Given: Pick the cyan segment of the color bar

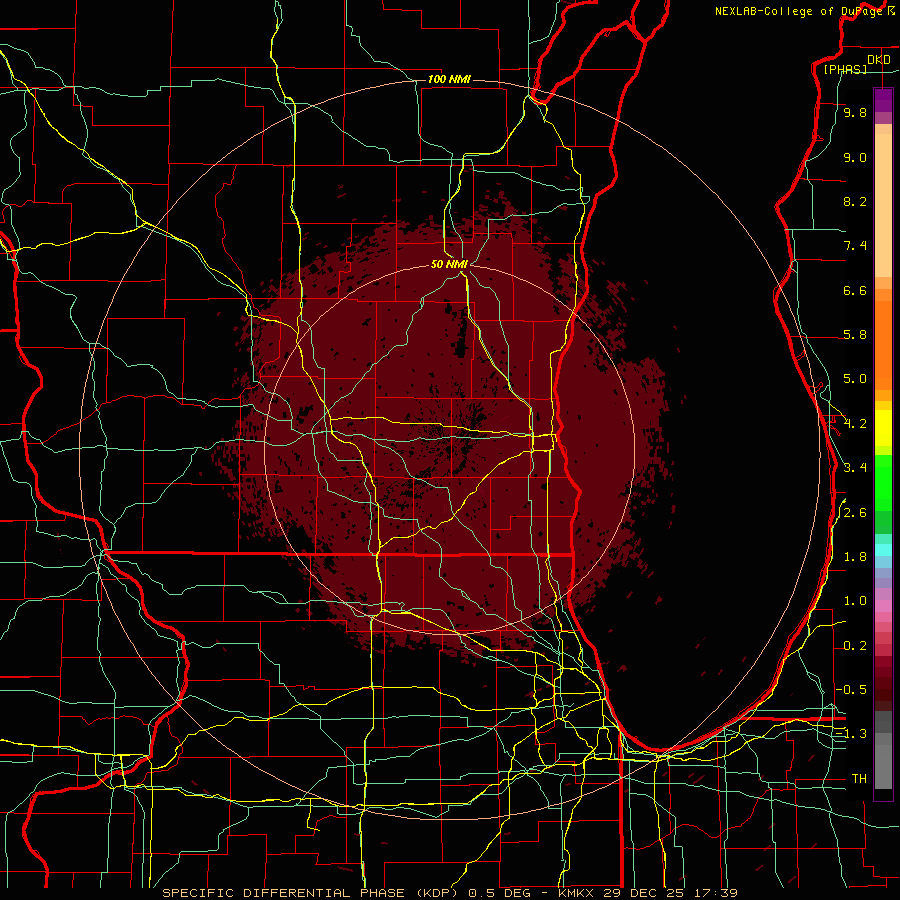Looking at the screenshot, I should coord(883,550).
